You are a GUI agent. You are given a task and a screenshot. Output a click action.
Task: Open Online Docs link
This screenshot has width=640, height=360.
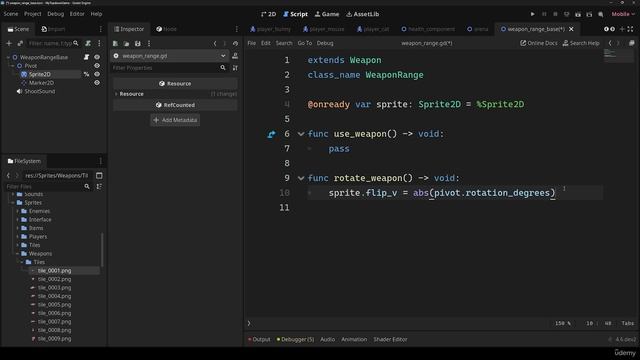pyautogui.click(x=538, y=43)
